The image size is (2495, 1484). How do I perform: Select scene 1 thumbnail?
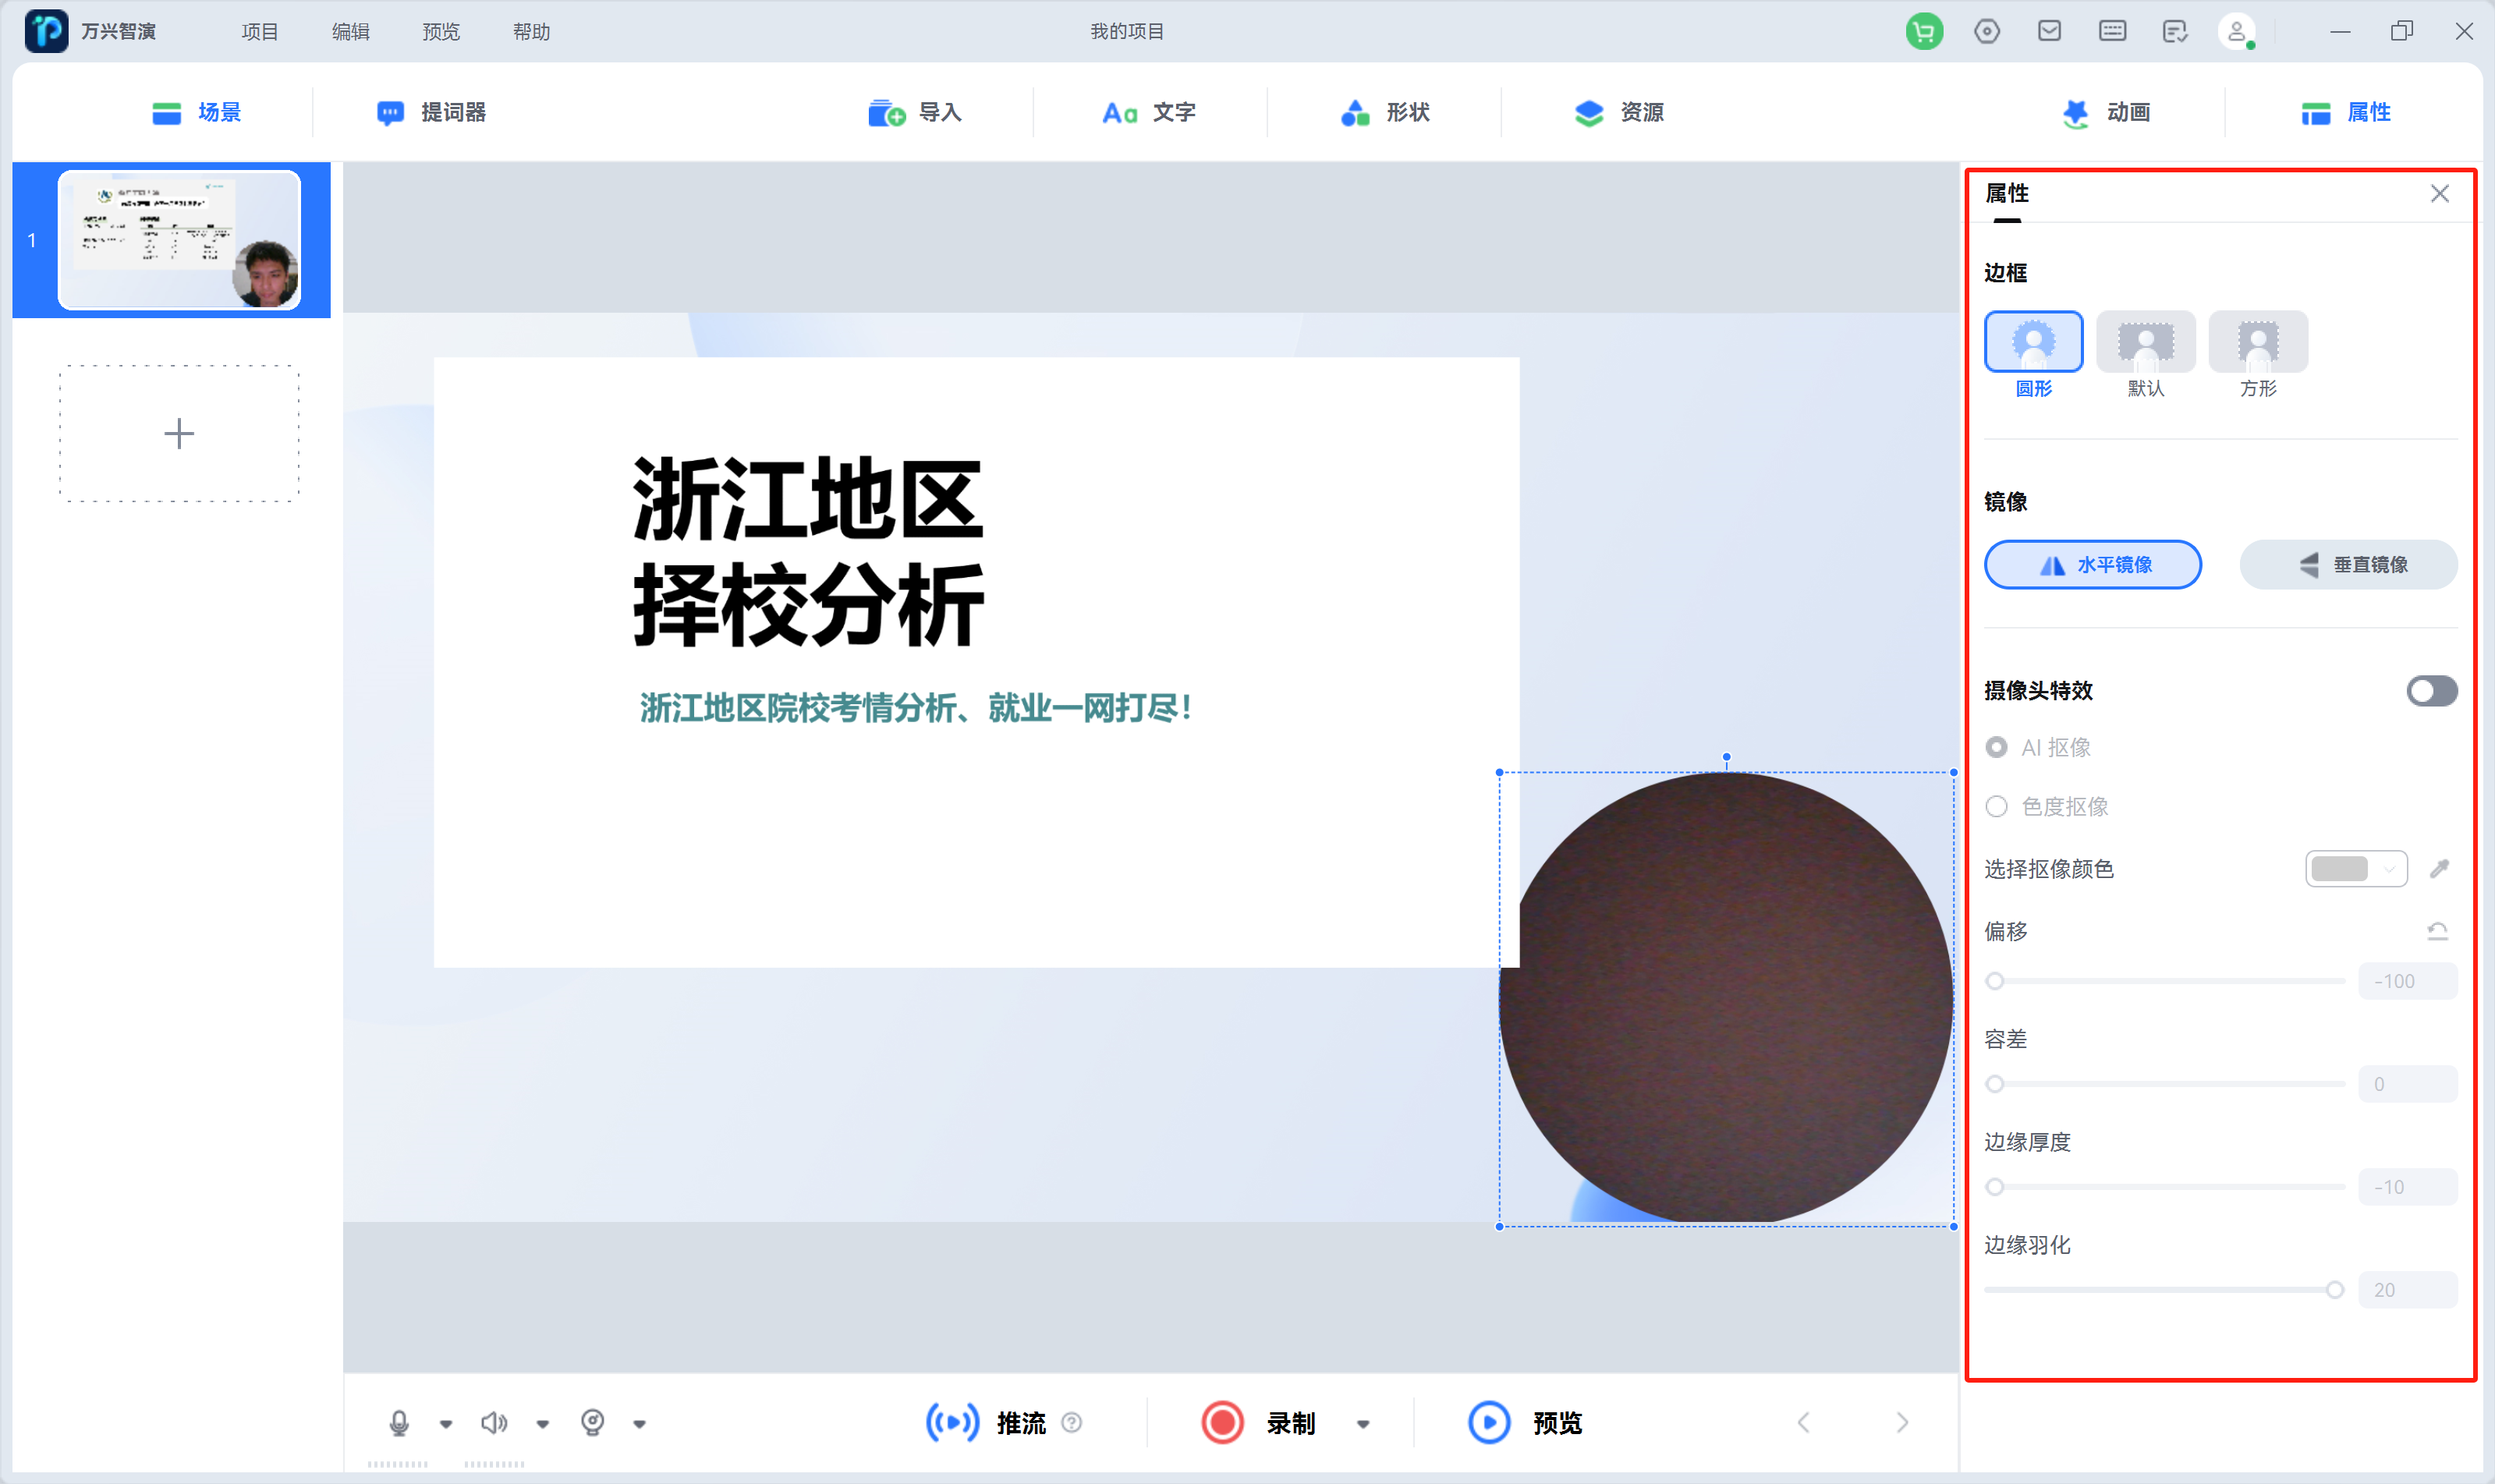(x=180, y=239)
